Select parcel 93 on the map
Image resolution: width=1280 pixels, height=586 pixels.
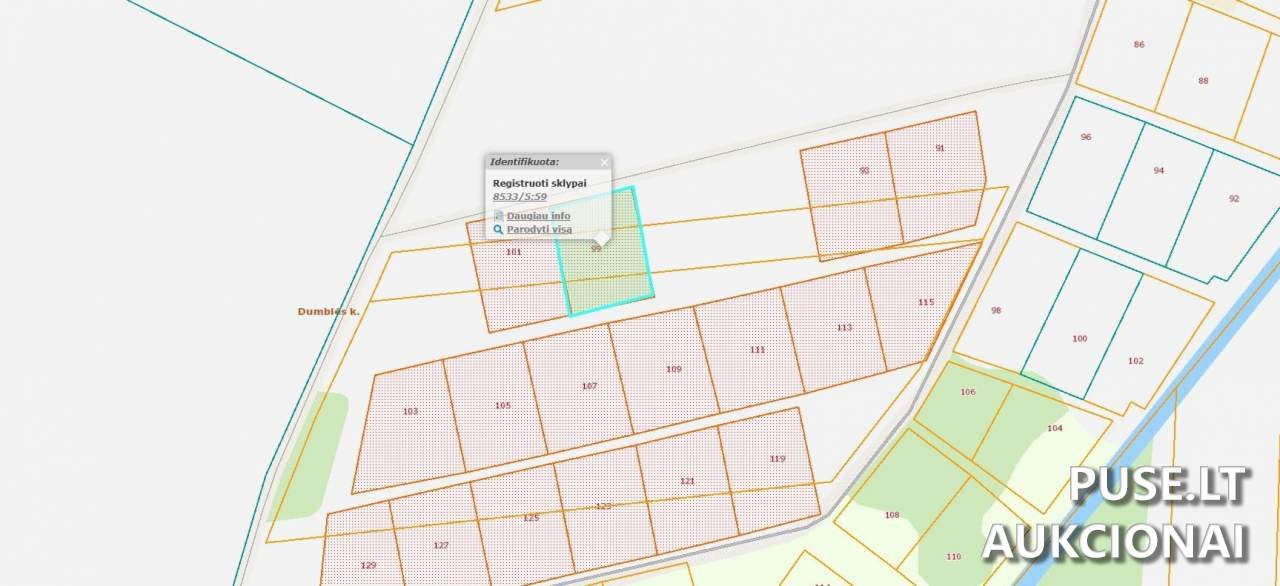[848, 200]
